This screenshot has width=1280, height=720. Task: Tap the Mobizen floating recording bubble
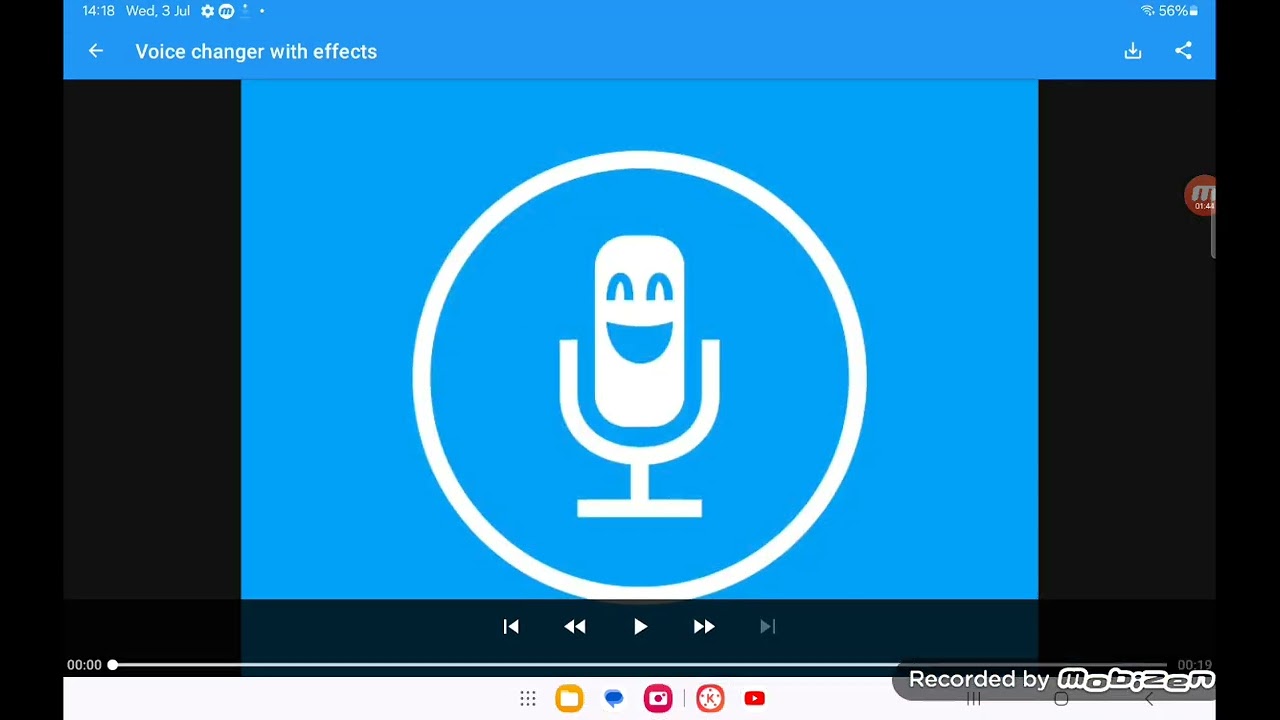(1201, 196)
